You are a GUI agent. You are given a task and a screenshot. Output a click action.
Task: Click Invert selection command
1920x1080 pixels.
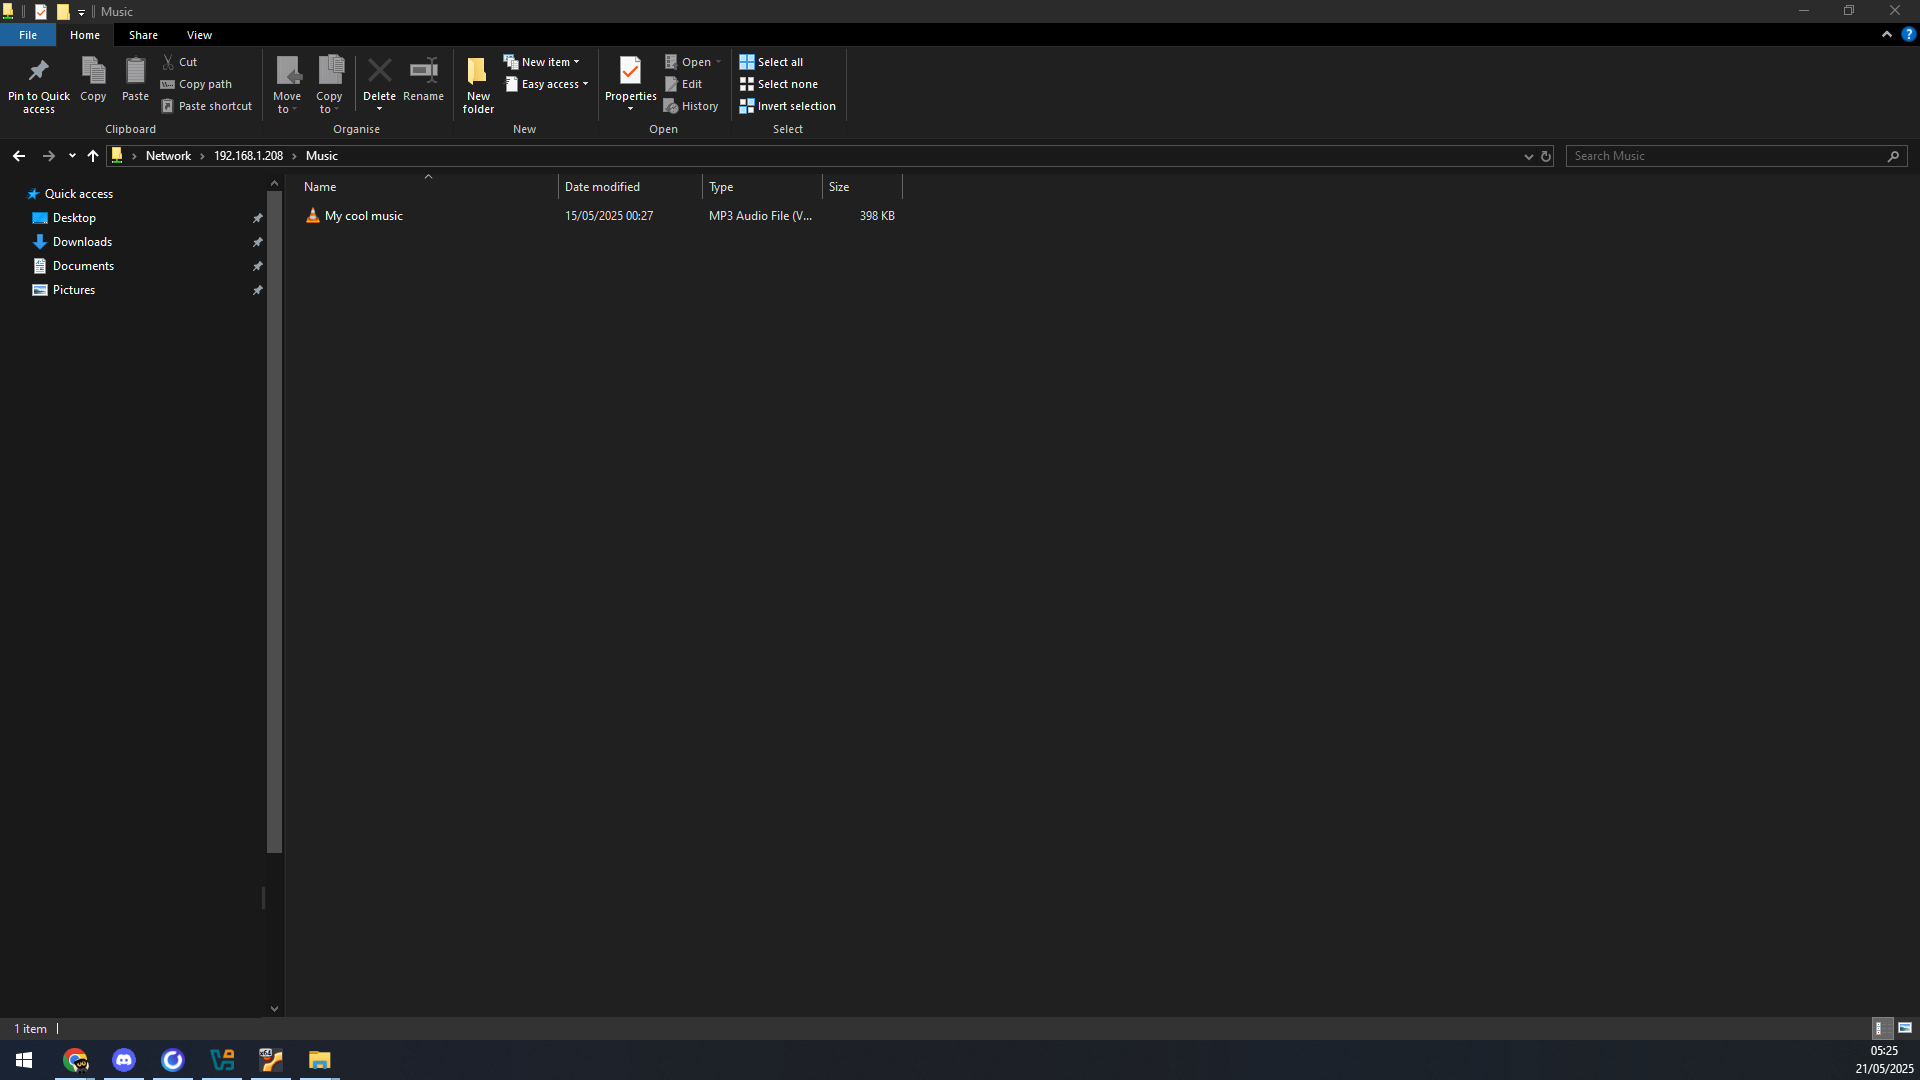click(788, 106)
